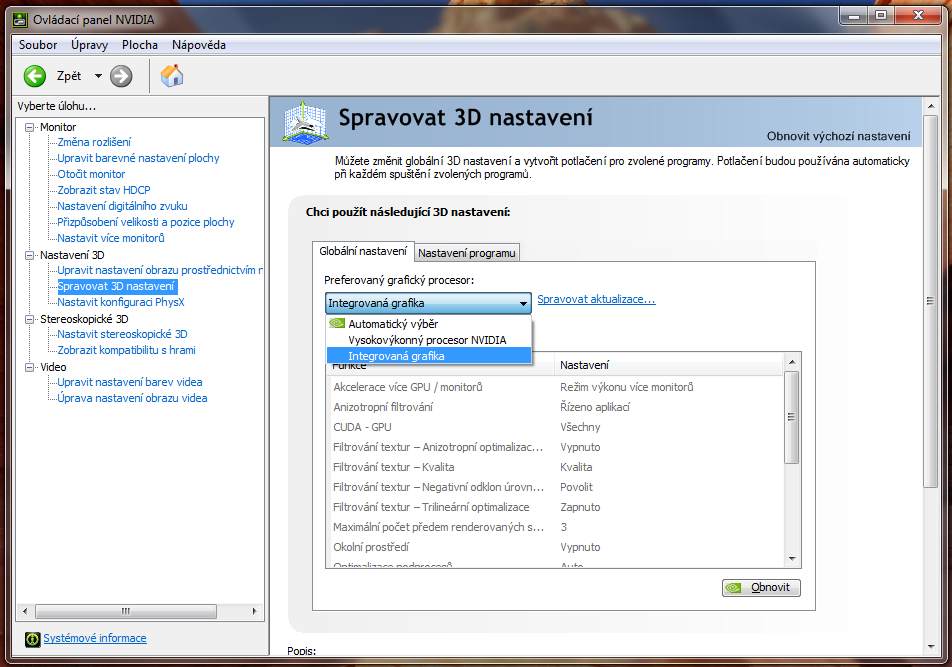This screenshot has width=952, height=667.
Task: Click the Systémové informace icon
Action: coord(32,639)
